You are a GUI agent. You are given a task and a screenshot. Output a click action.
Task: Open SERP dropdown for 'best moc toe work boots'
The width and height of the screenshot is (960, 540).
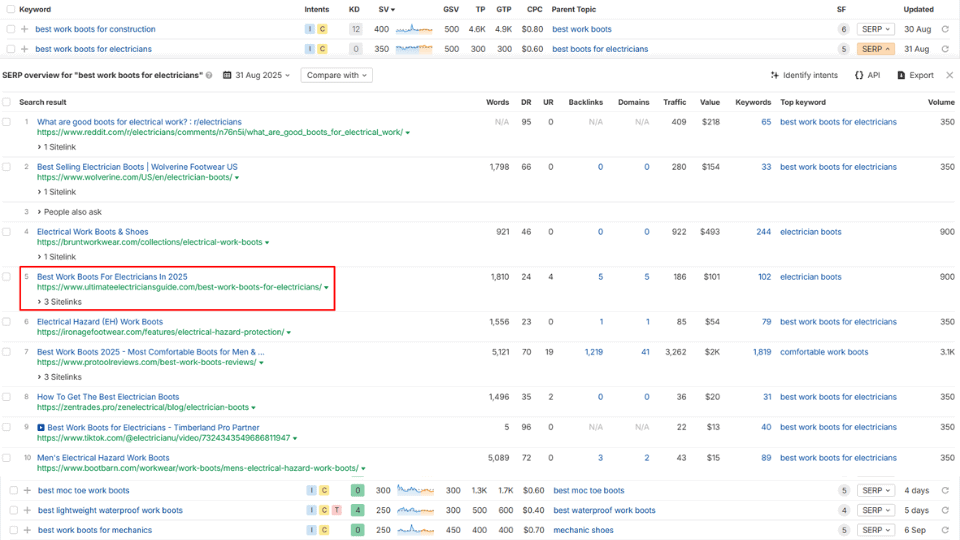tap(876, 490)
